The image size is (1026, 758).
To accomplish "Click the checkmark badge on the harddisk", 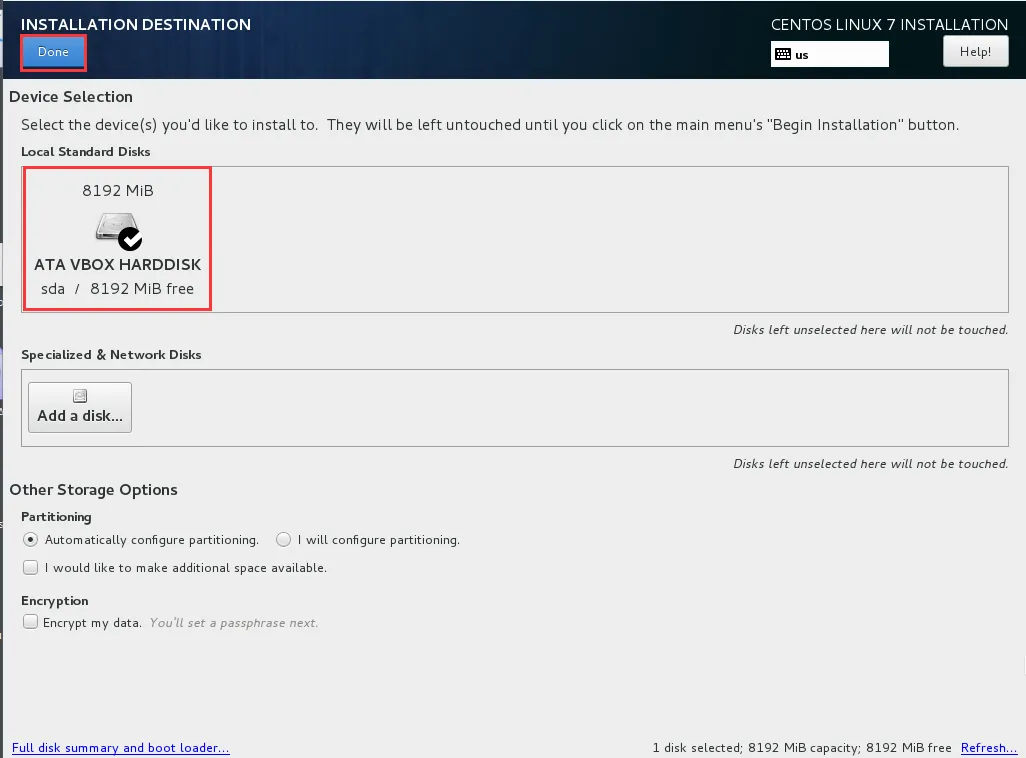I will click(130, 240).
